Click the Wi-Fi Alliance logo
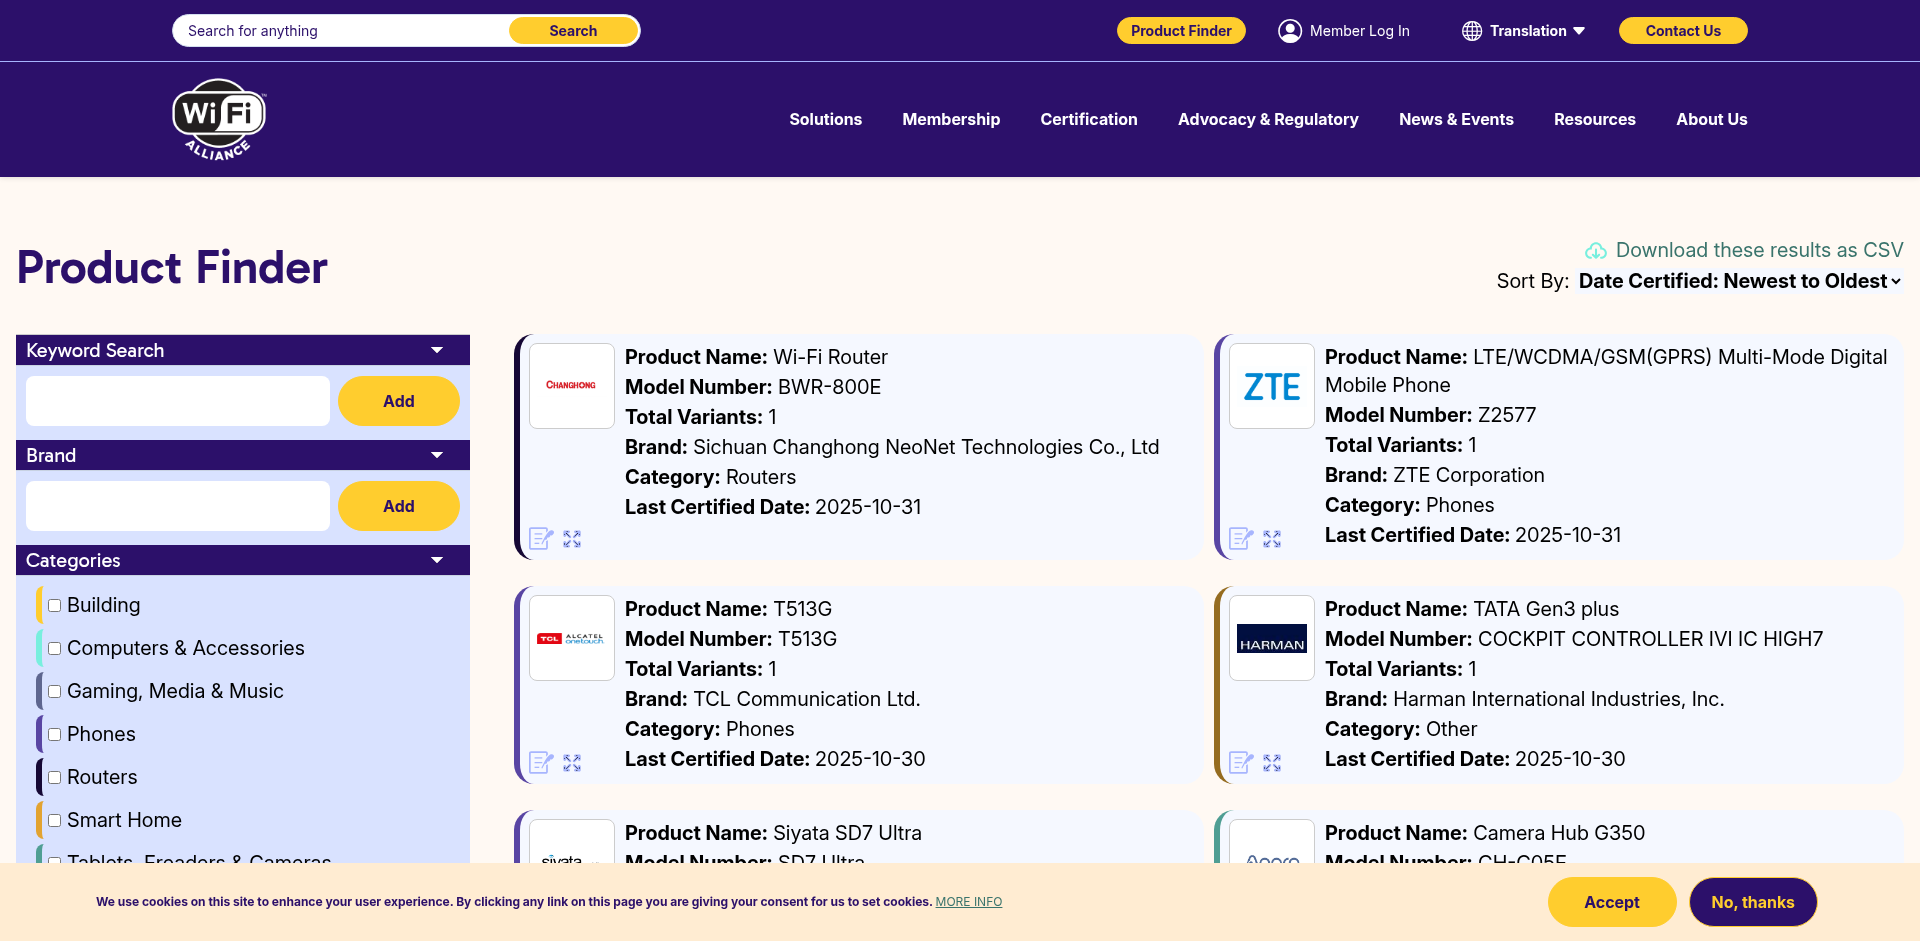The image size is (1920, 941). click(219, 120)
